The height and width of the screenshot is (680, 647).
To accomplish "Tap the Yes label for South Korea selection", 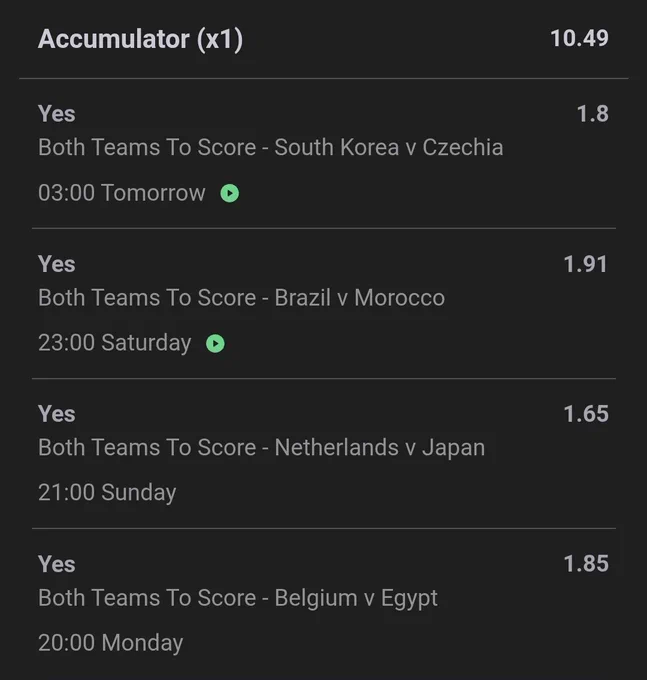I will [57, 114].
